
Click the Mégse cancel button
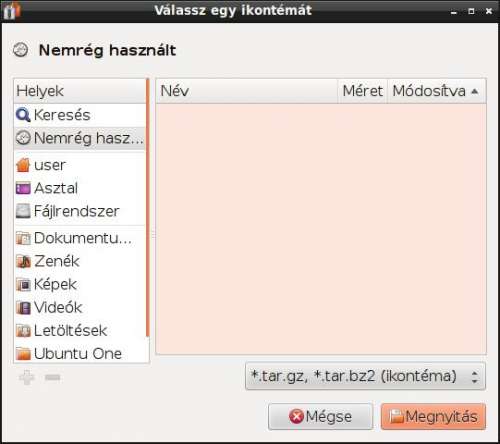pos(320,416)
